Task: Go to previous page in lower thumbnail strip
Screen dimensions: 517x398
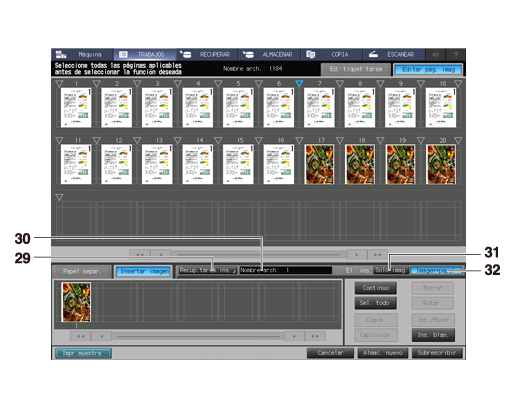Action: pos(101,336)
